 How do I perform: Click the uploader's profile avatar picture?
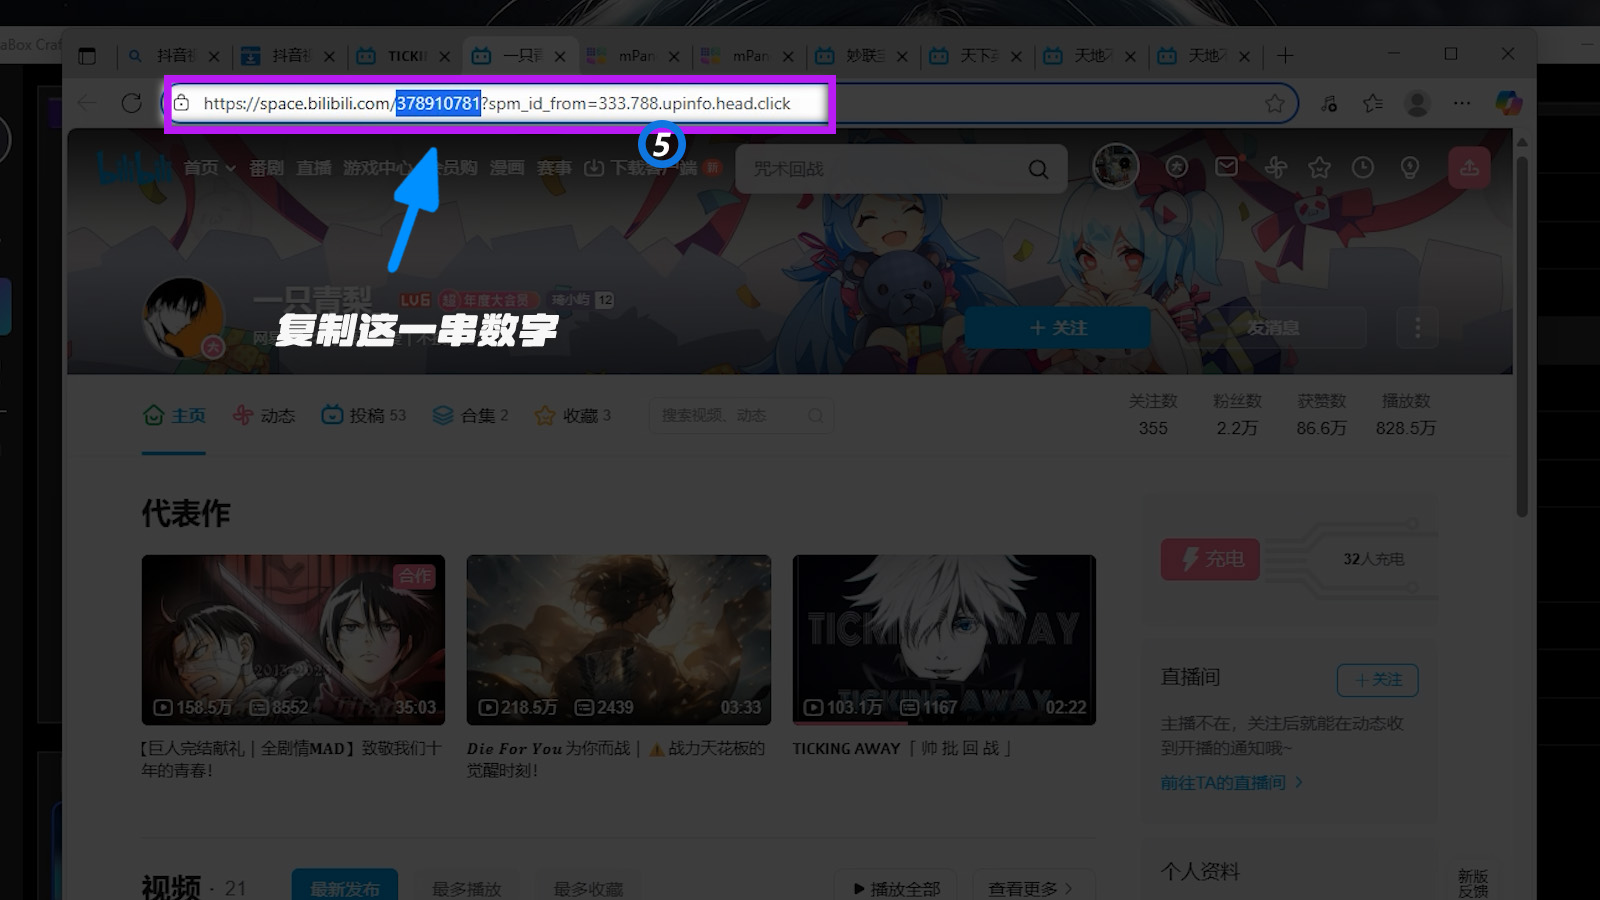click(183, 317)
